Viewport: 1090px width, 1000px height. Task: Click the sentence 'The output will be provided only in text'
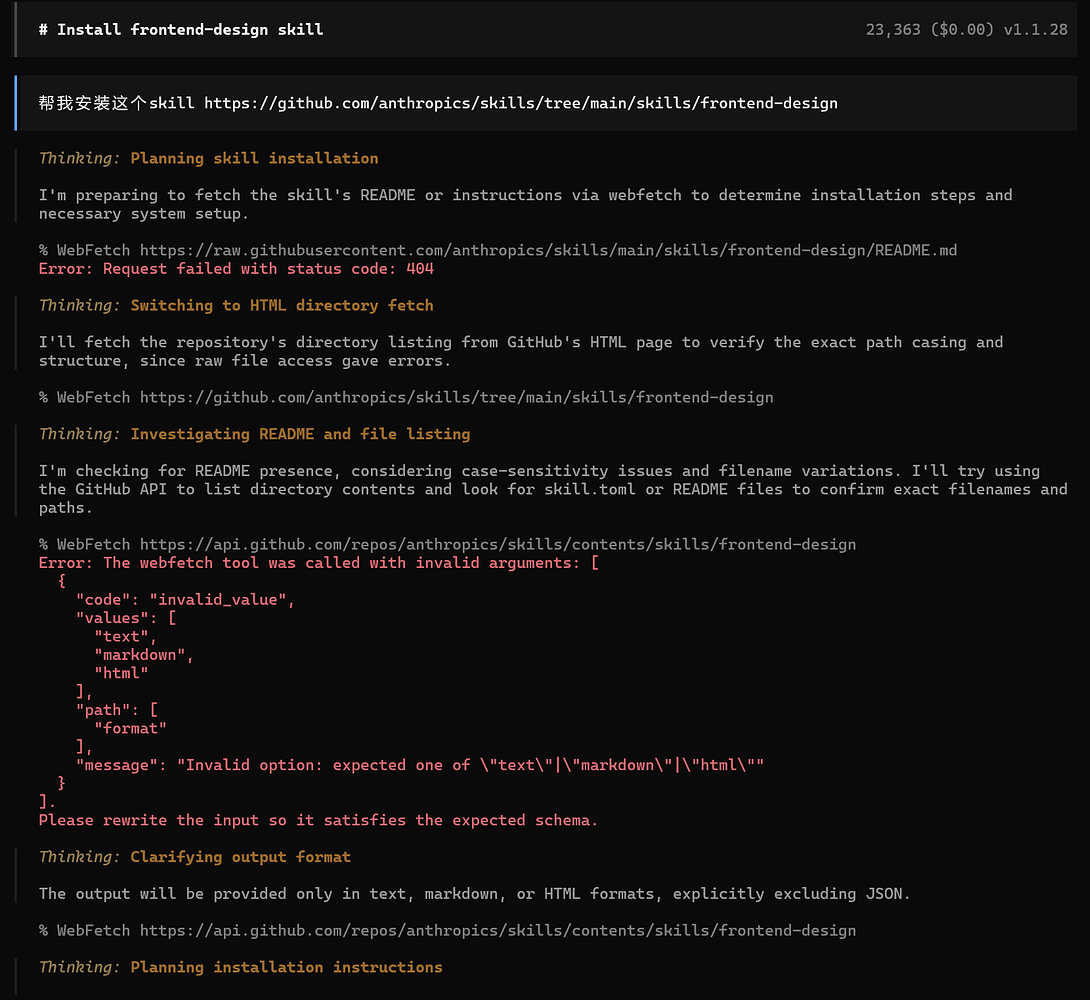tap(475, 894)
